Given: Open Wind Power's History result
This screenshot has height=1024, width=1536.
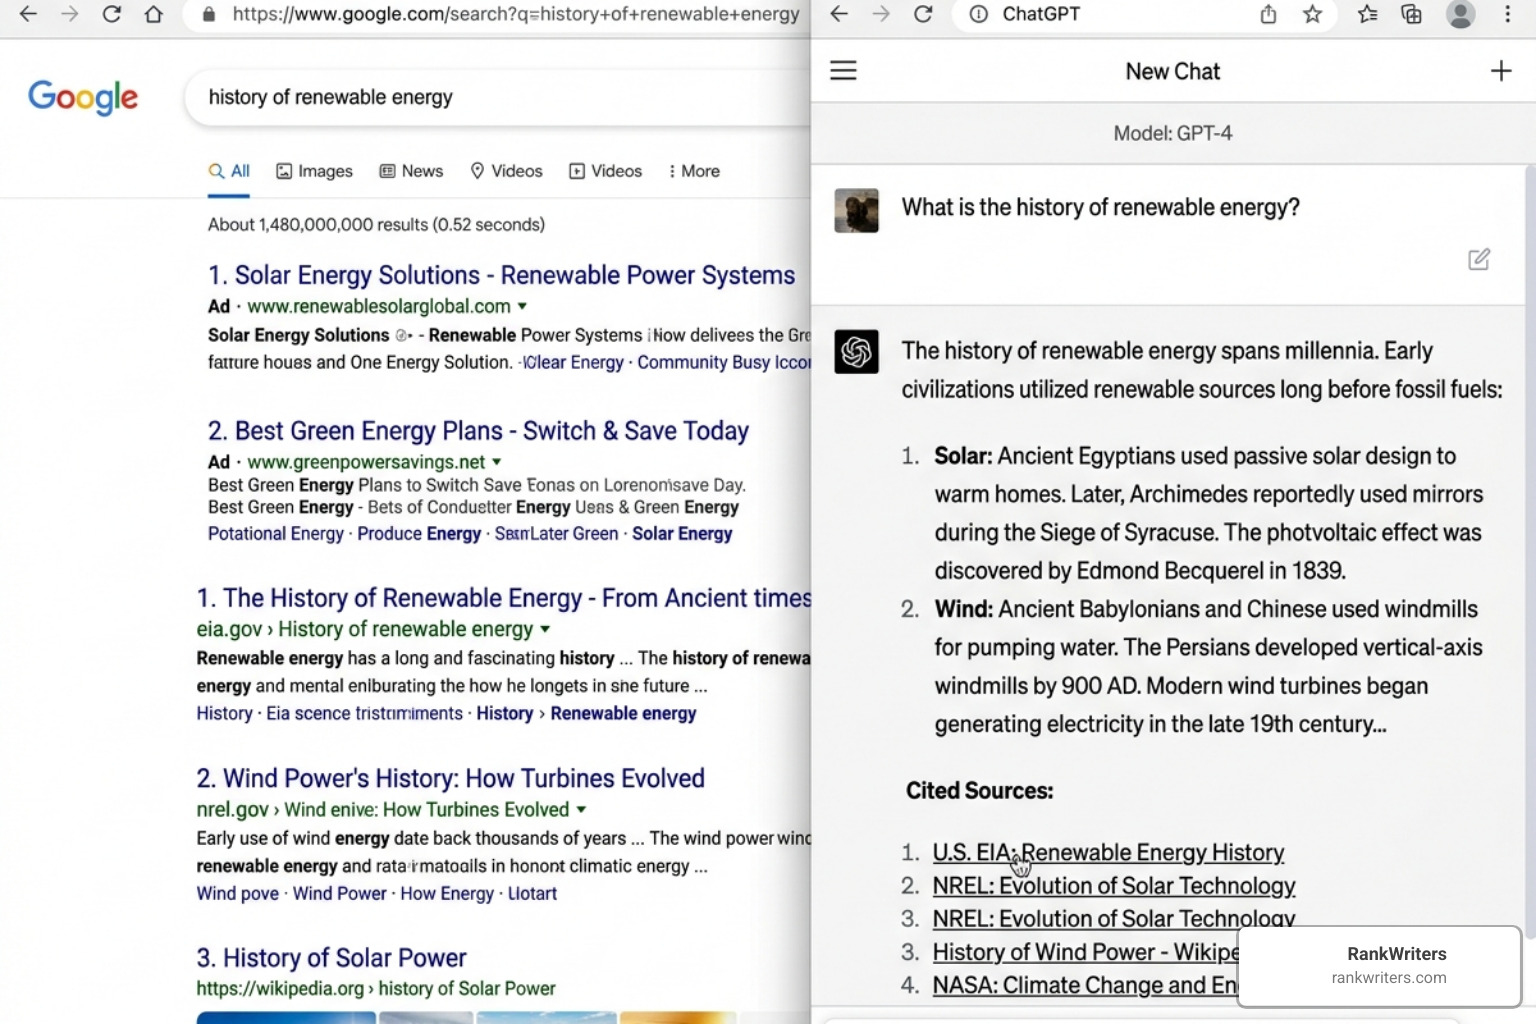Looking at the screenshot, I should (451, 778).
